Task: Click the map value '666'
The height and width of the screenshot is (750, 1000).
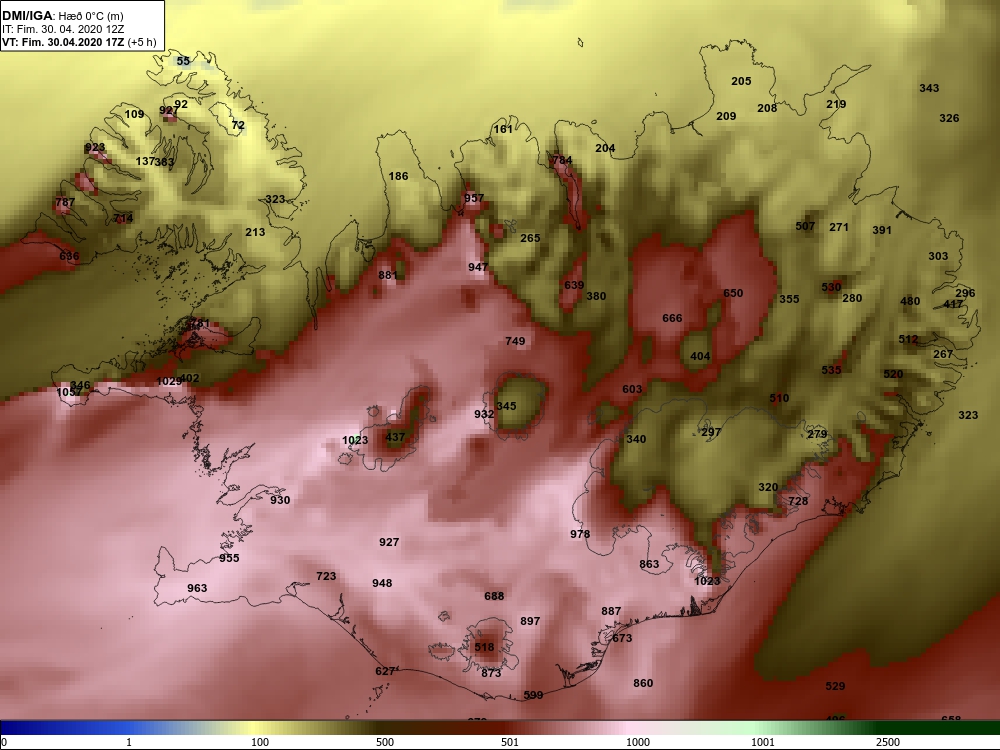Action: click(x=672, y=318)
